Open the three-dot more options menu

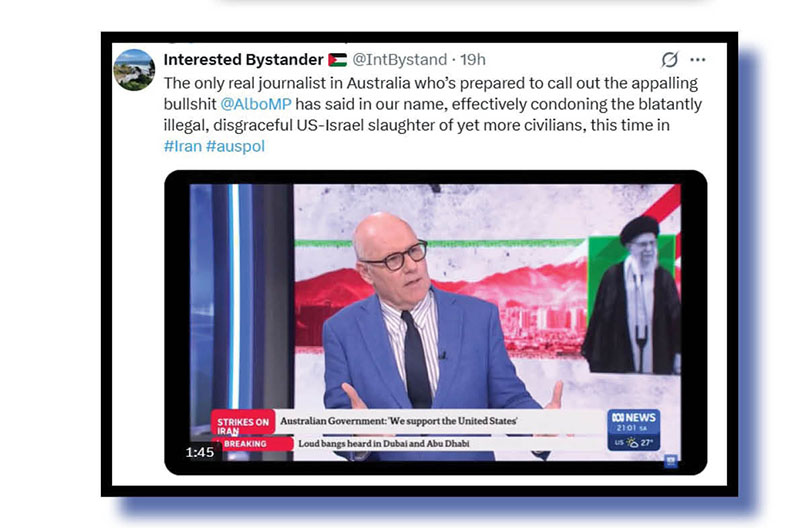(698, 60)
